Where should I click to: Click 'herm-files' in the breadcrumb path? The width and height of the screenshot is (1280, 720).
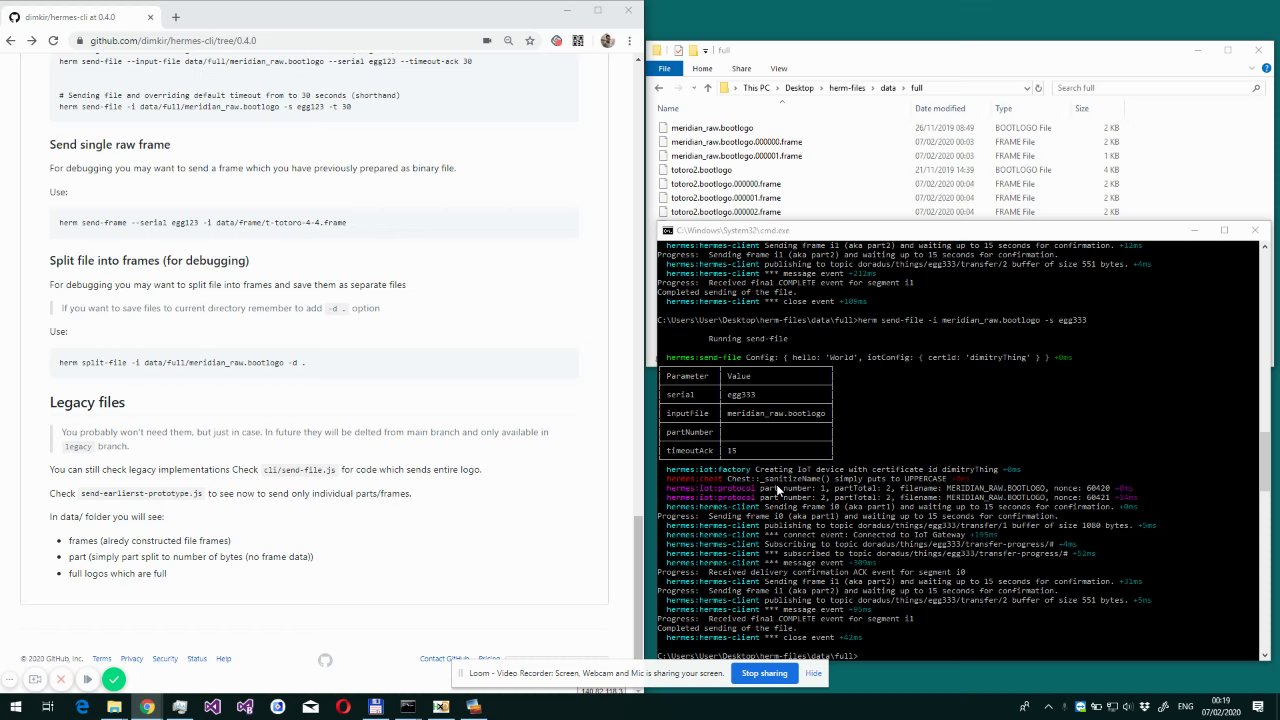pos(847,88)
